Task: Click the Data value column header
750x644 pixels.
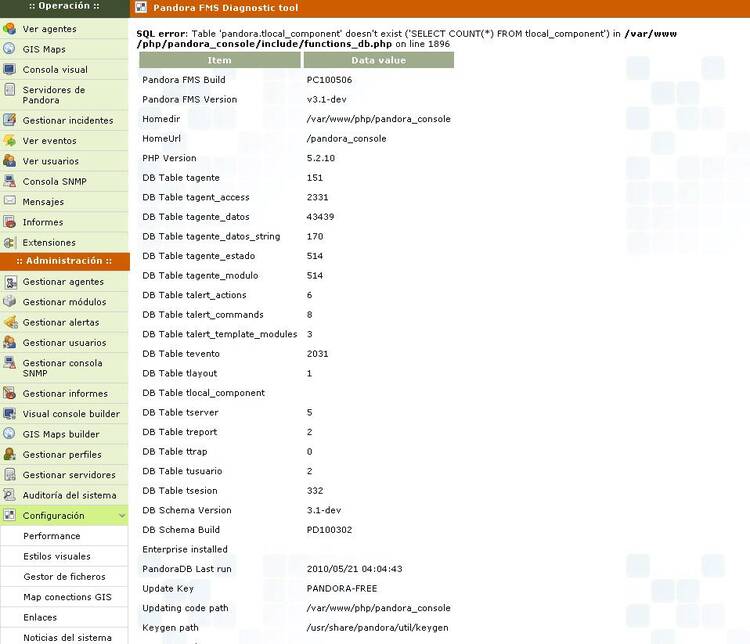Action: pyautogui.click(x=378, y=60)
